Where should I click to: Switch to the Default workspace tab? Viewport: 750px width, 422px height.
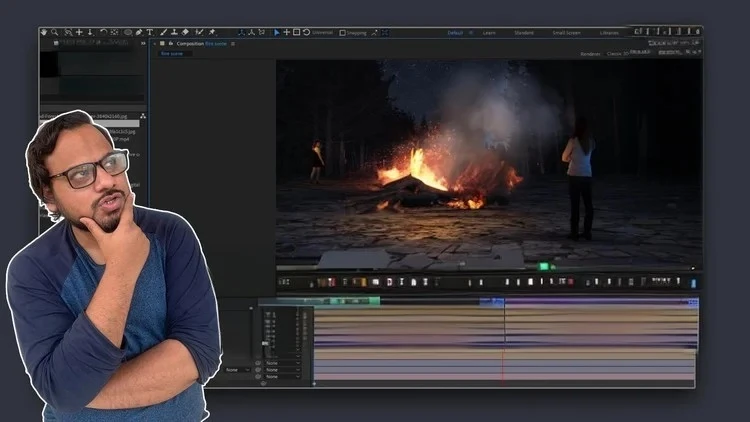455,32
